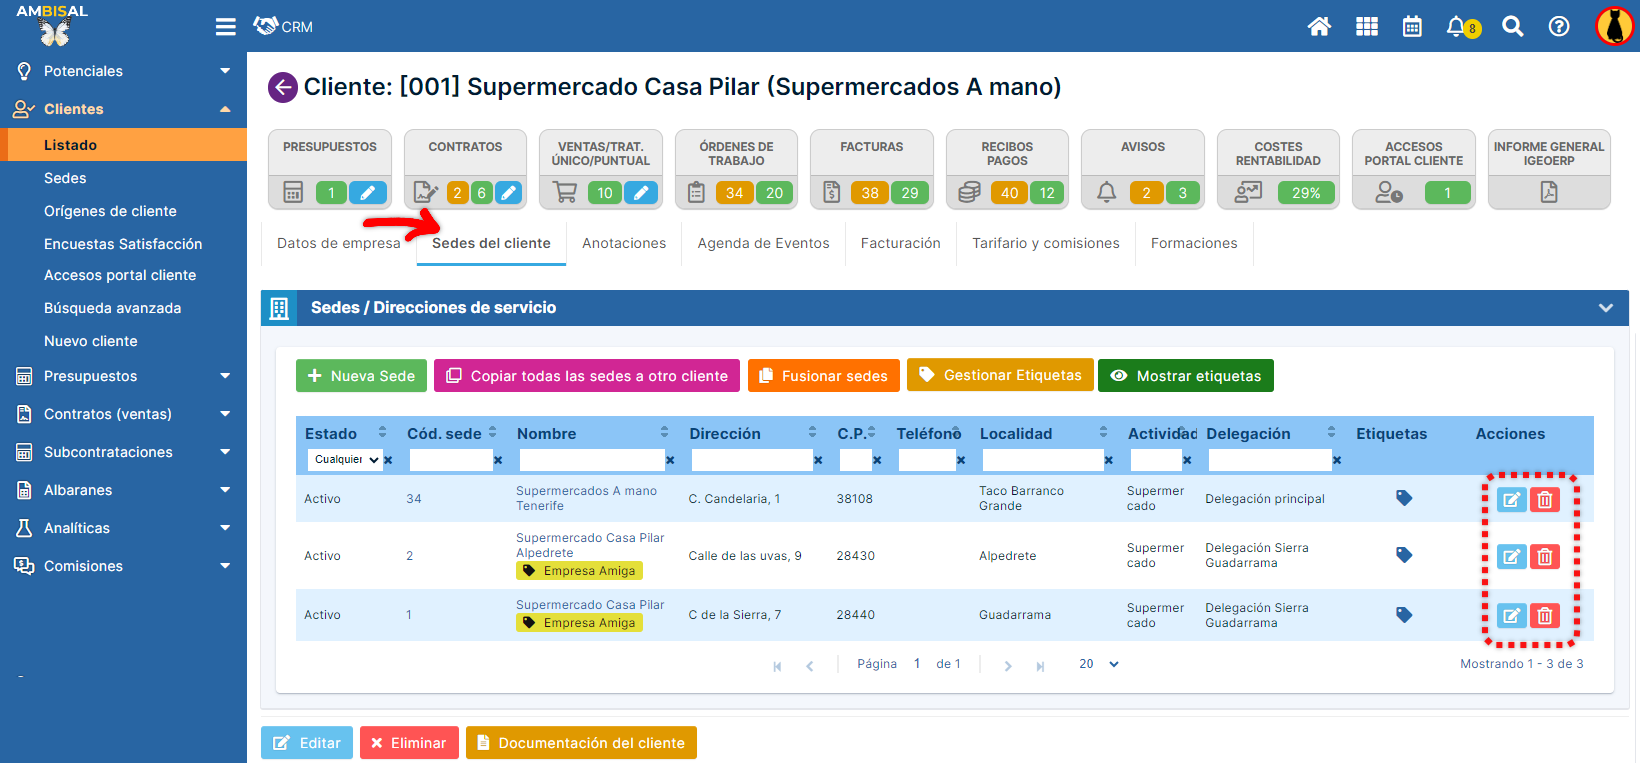Switch to the Facturación tab
The height and width of the screenshot is (763, 1640).
[x=900, y=243]
